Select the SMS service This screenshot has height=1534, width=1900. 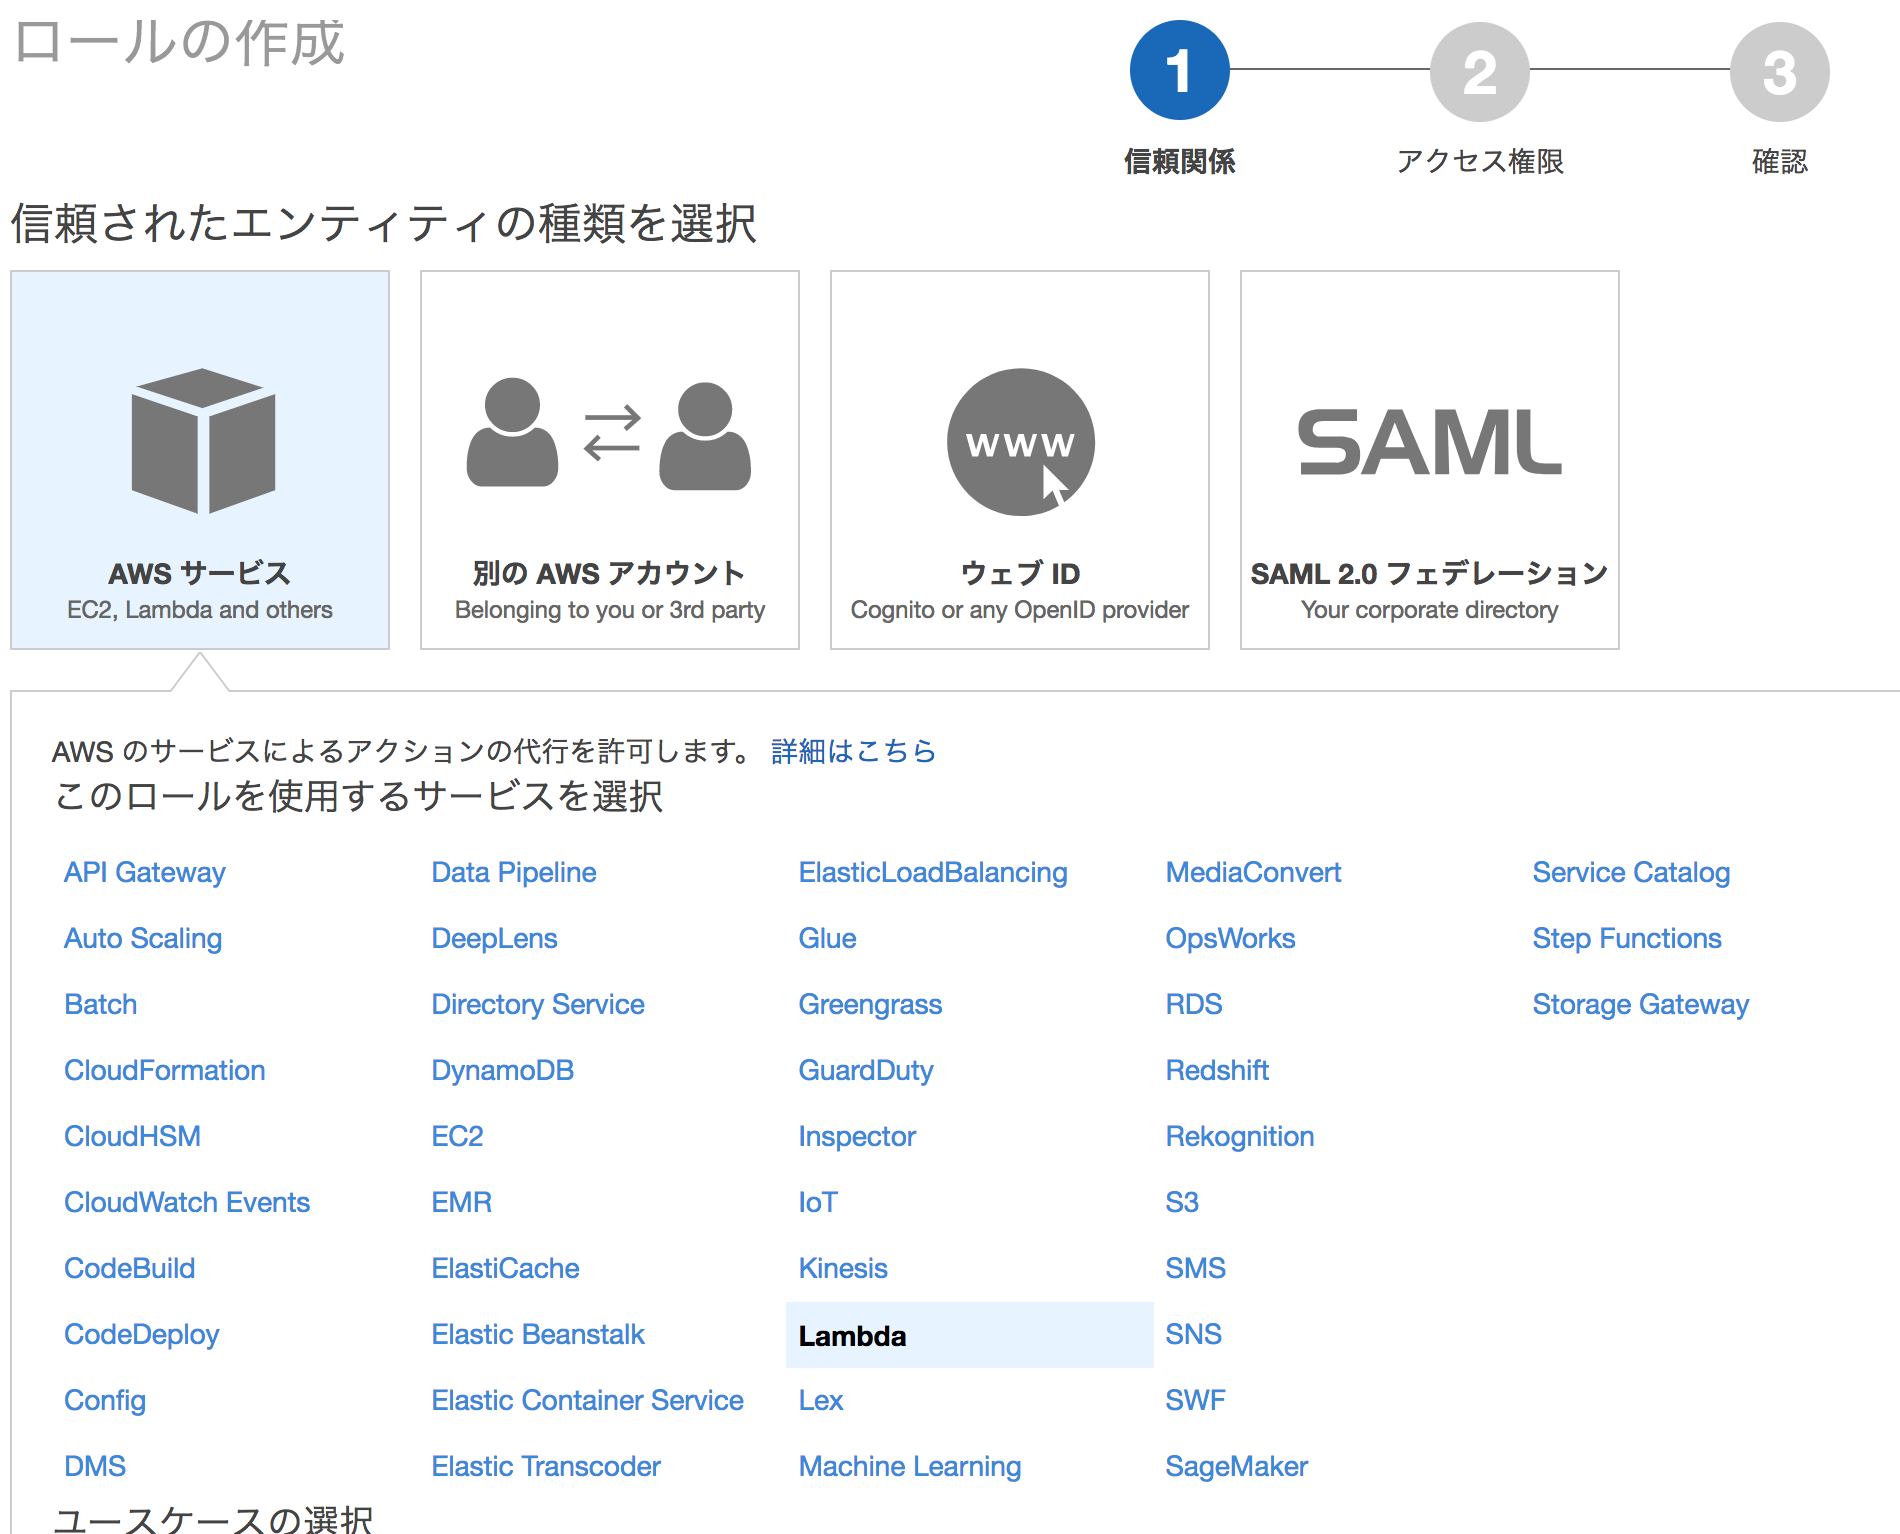click(x=1195, y=1268)
